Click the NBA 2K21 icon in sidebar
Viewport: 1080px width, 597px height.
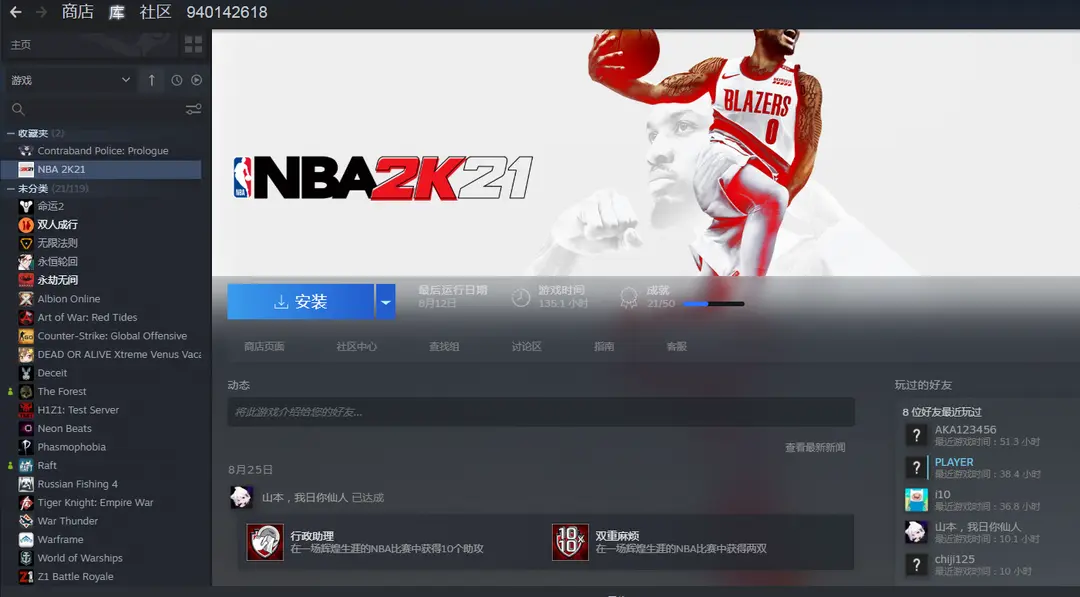[x=25, y=169]
